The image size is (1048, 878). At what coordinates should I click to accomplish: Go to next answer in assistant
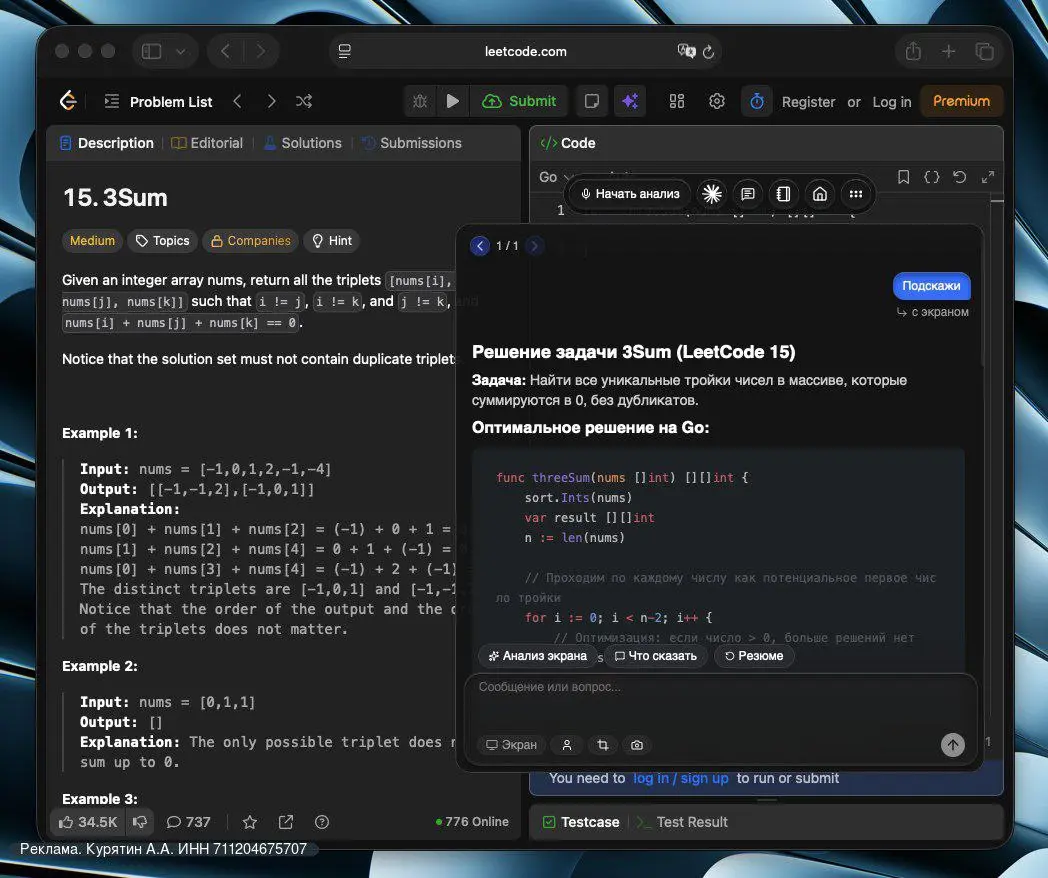tap(534, 246)
